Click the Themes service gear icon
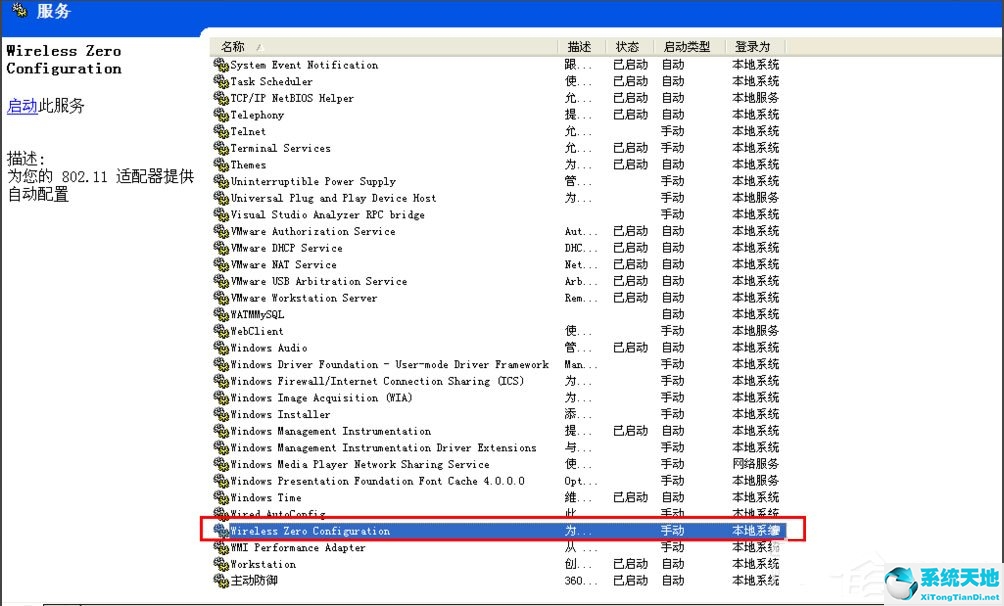Screen dimensions: 1004x606 tap(222, 164)
